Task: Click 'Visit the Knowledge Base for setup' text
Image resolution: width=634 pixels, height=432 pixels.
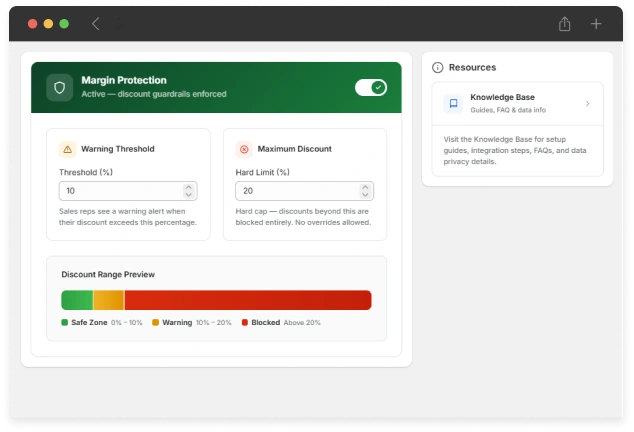Action: 515,150
